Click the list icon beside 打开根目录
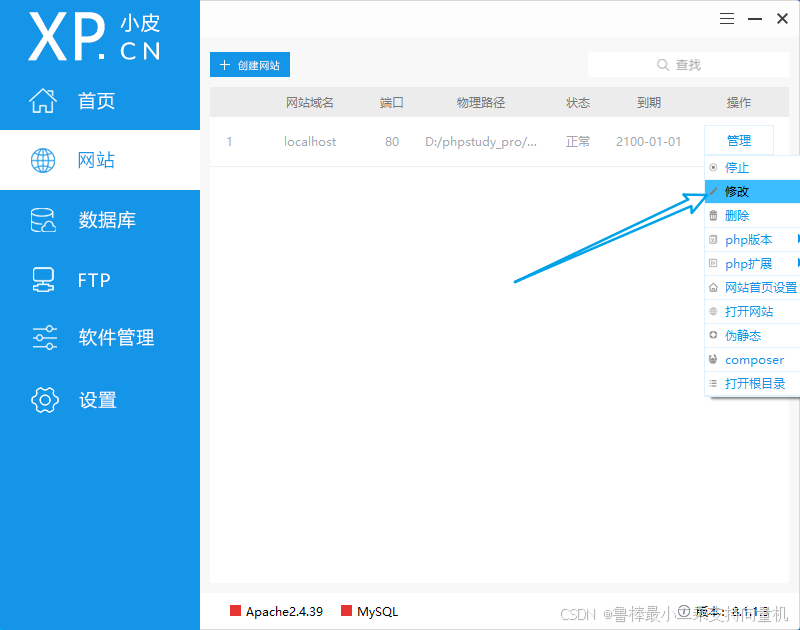The image size is (800, 630). [713, 383]
